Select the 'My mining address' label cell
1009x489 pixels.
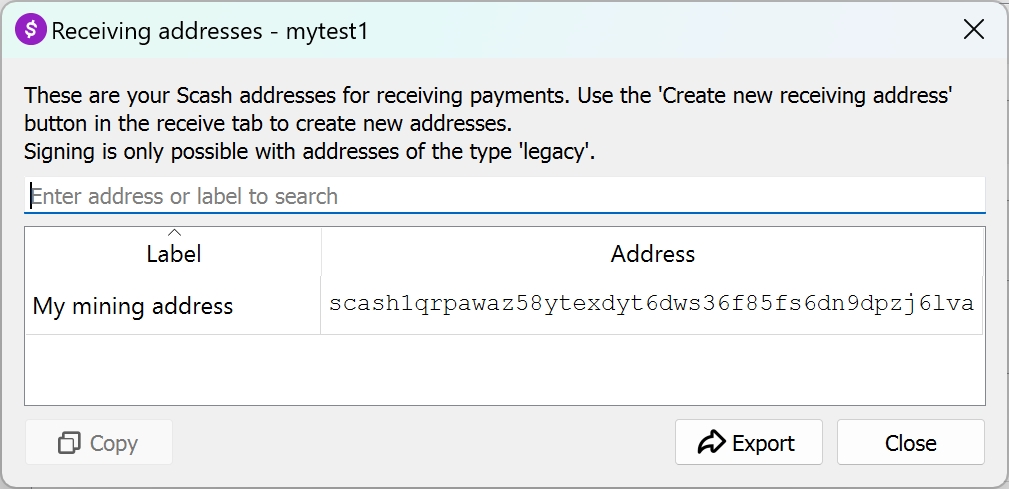click(x=173, y=306)
